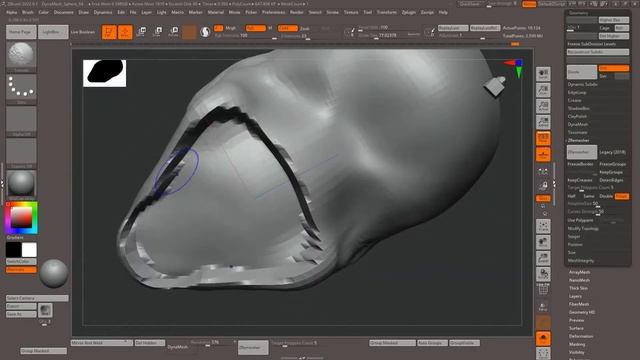This screenshot has height=360, width=640.
Task: Open the Transform menu
Action: (386, 13)
